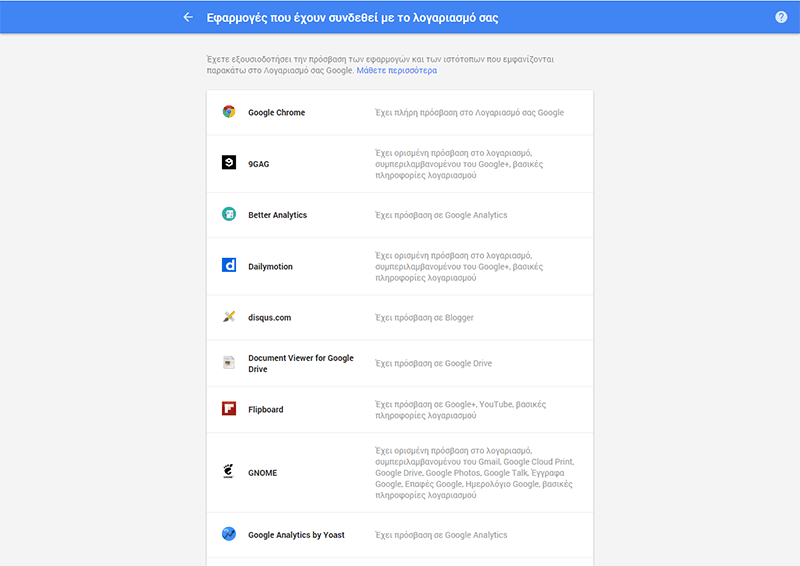Click the red Flipboard icon
This screenshot has height=566, width=800.
coord(229,408)
